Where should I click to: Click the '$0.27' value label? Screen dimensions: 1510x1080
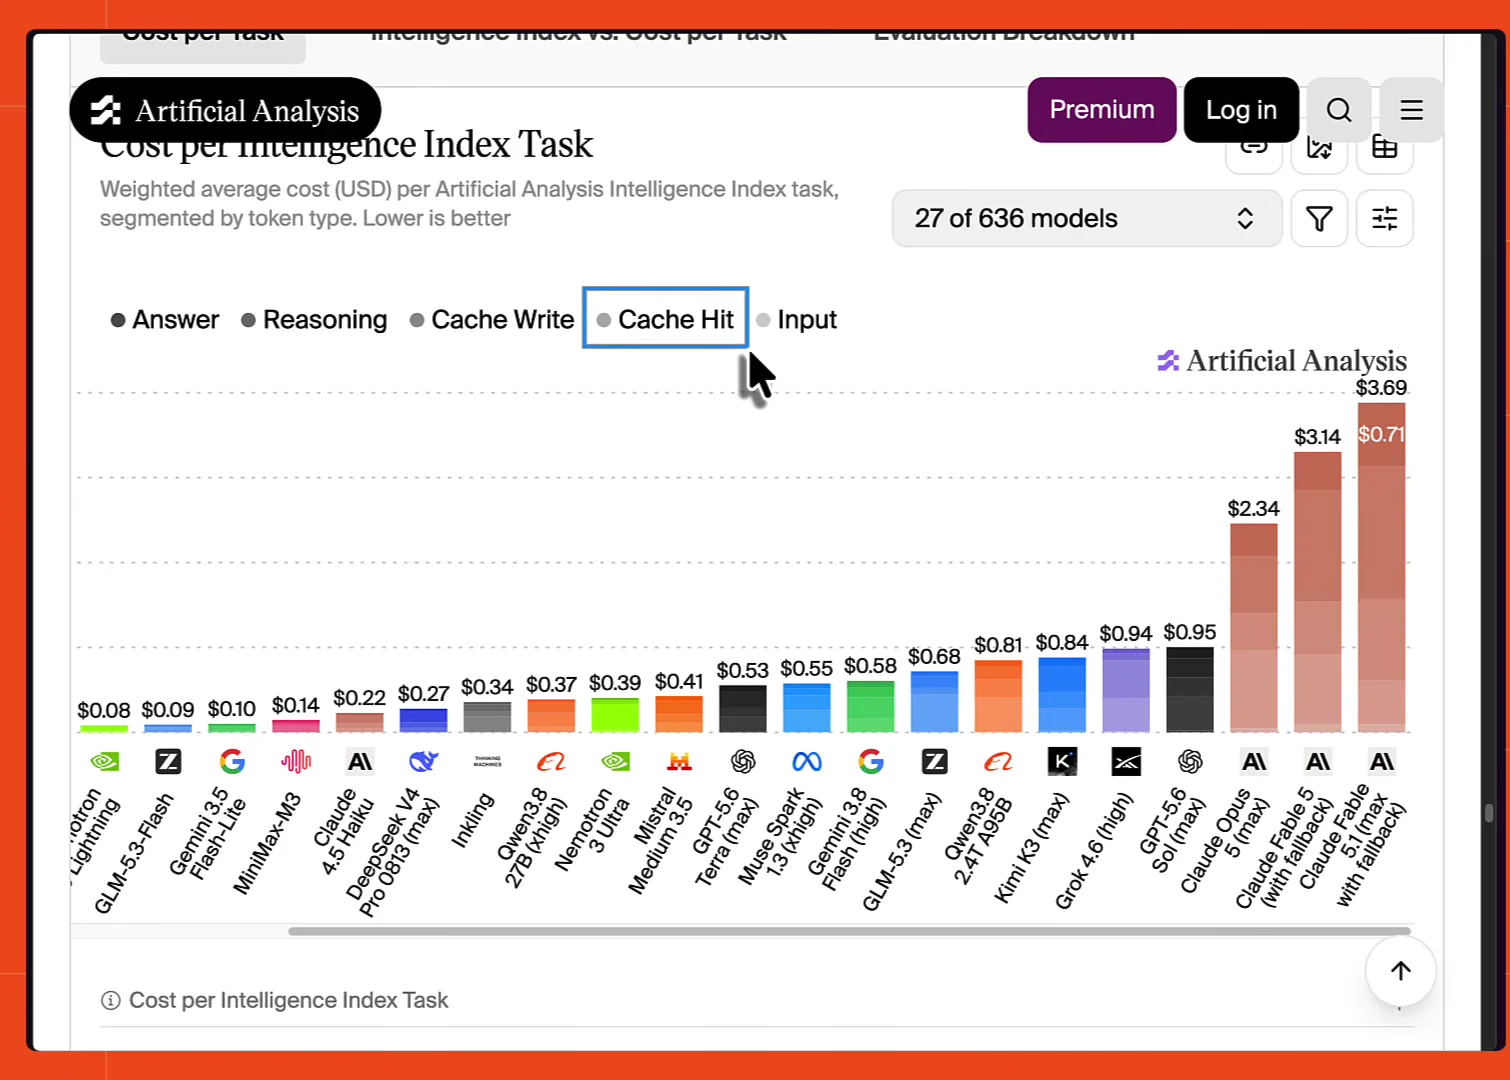424,693
